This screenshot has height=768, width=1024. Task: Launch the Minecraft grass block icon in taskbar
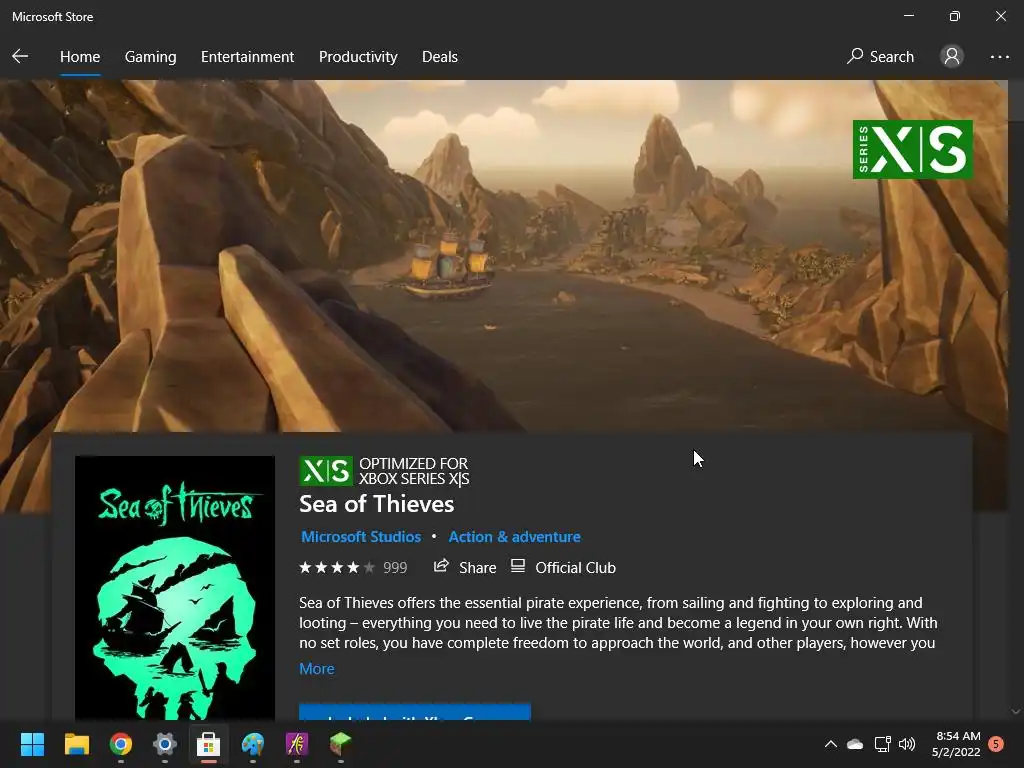click(x=340, y=743)
